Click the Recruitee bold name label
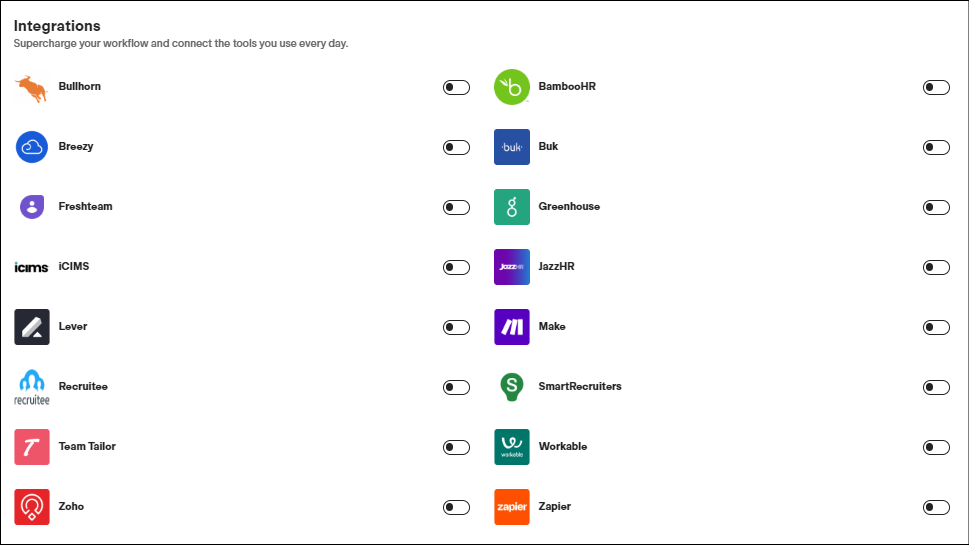This screenshot has width=969, height=545. click(83, 386)
